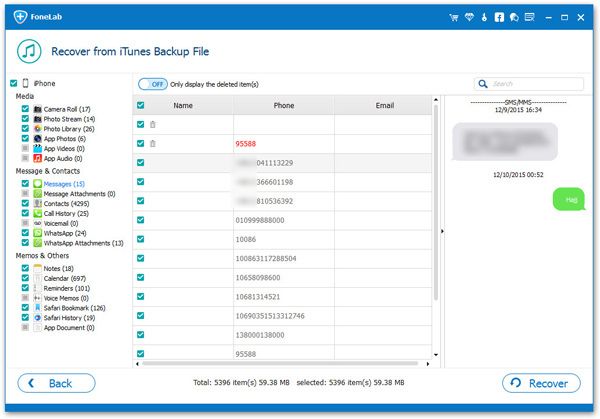Click the music note iTunes icon
The image size is (600, 419).
coord(29,51)
